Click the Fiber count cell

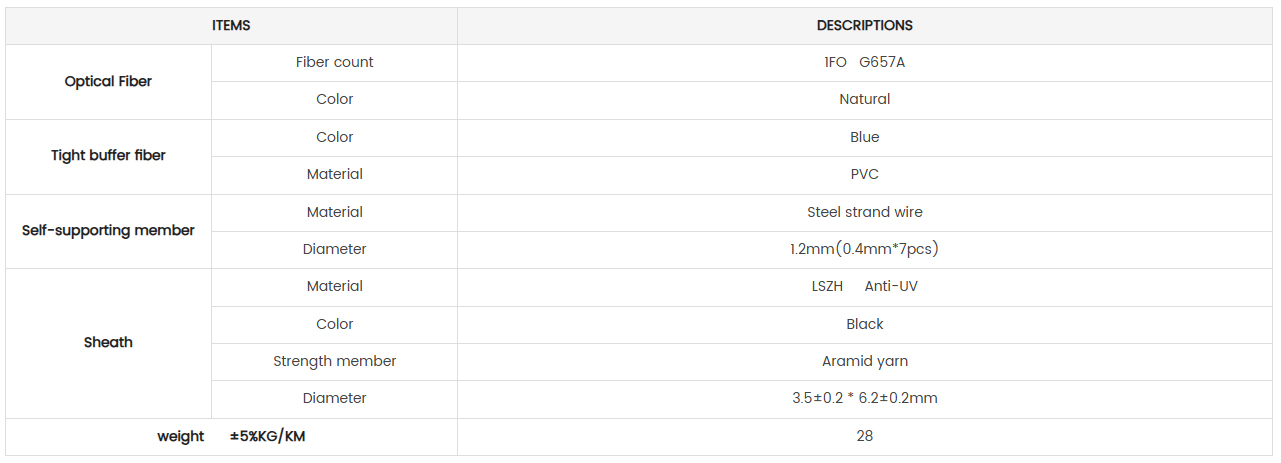click(335, 62)
